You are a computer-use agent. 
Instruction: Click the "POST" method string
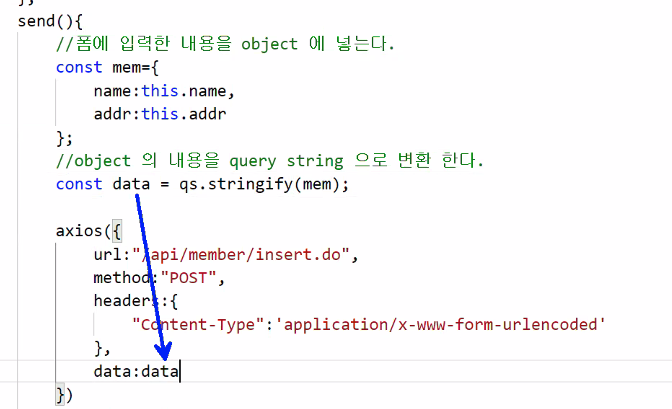[189, 278]
